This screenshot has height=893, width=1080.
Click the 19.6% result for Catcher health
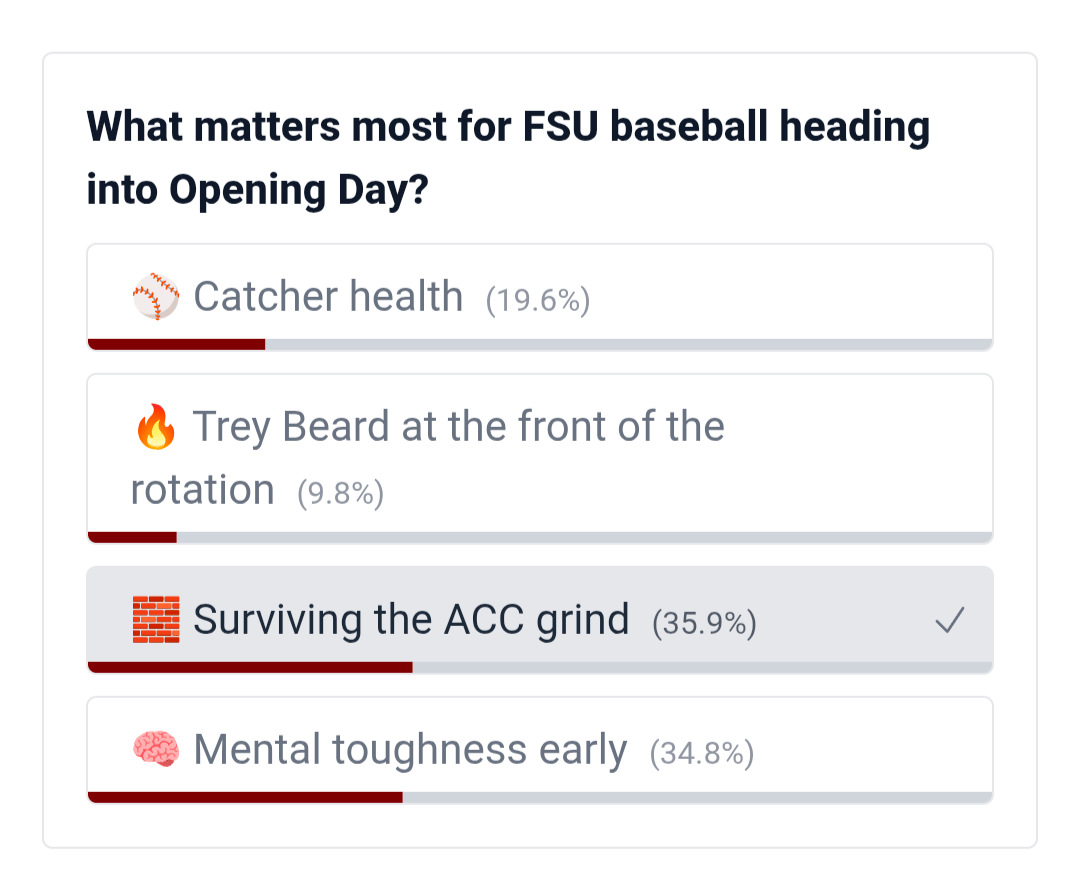coord(538,300)
